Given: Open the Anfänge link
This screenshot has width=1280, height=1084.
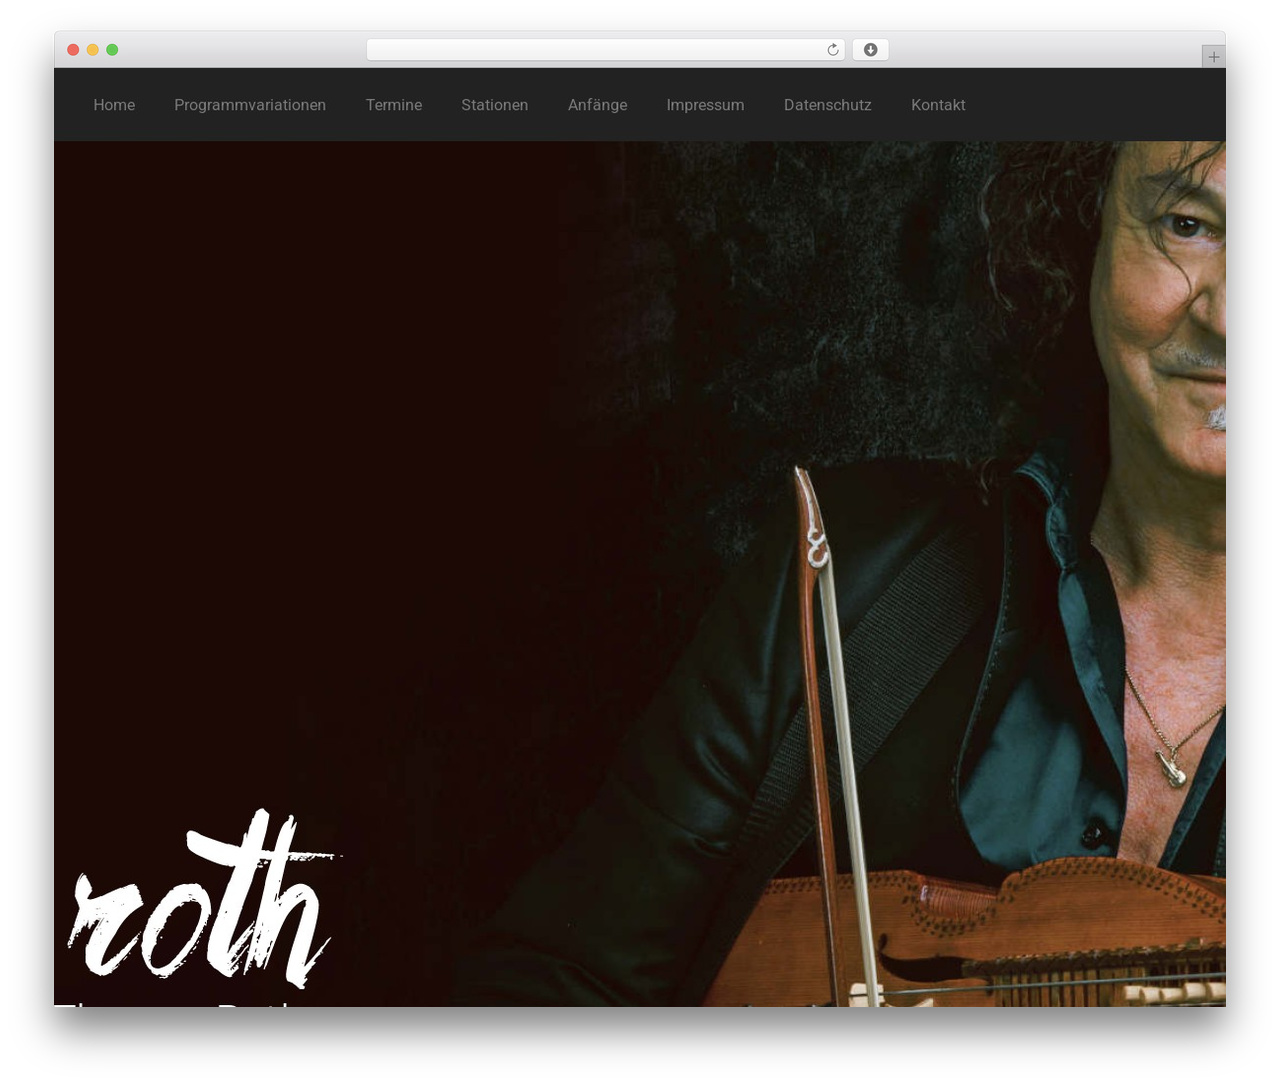Looking at the screenshot, I should pos(598,105).
